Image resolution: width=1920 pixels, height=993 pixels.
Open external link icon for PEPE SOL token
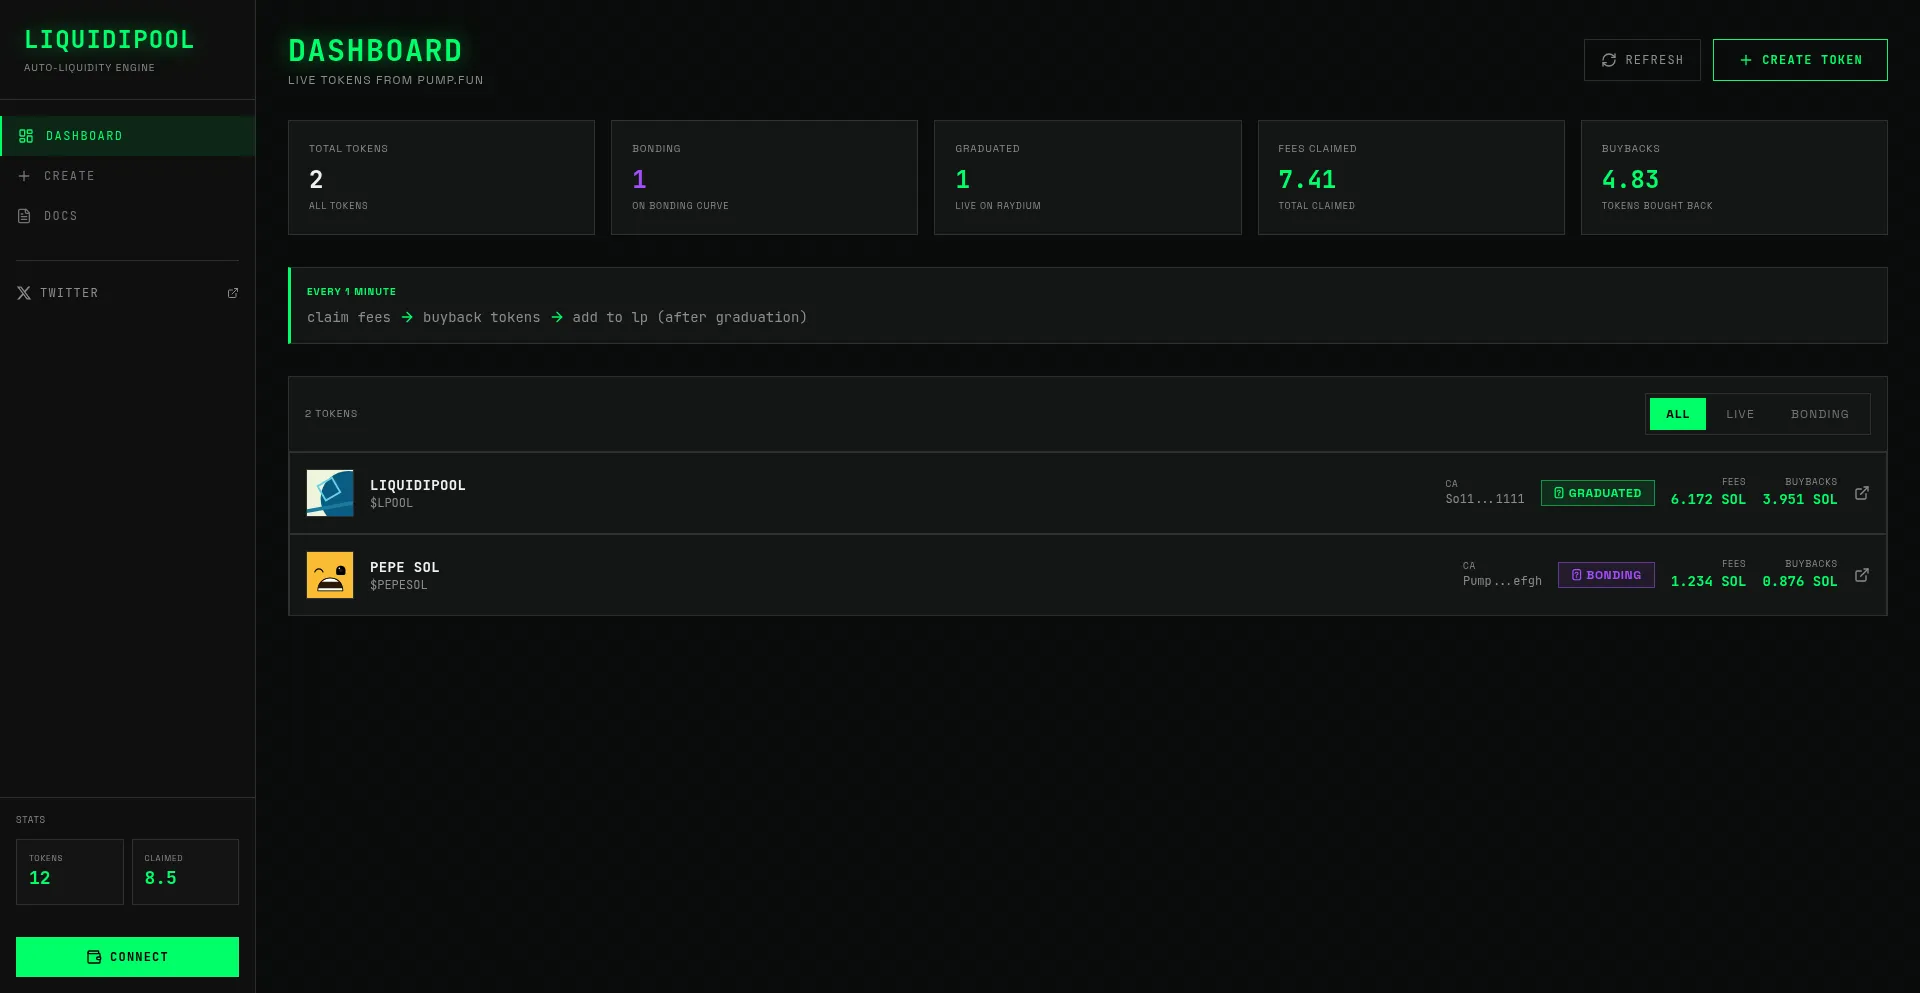[x=1861, y=575]
